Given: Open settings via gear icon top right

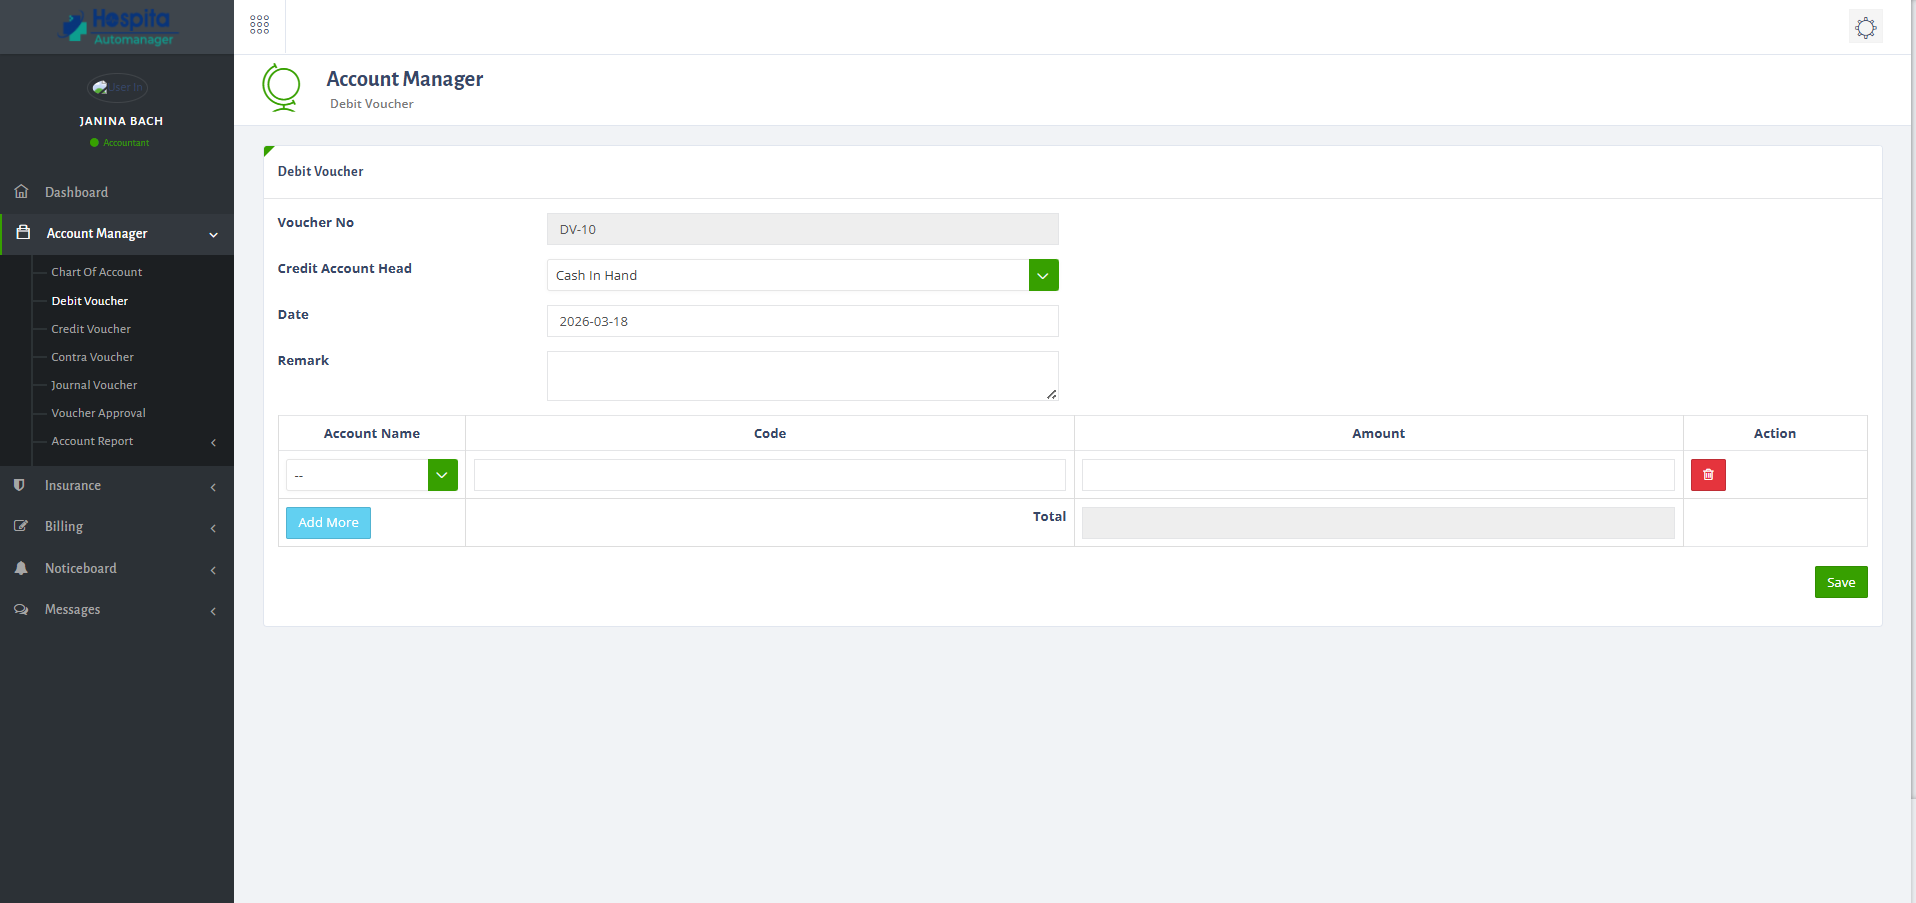Looking at the screenshot, I should (x=1865, y=27).
